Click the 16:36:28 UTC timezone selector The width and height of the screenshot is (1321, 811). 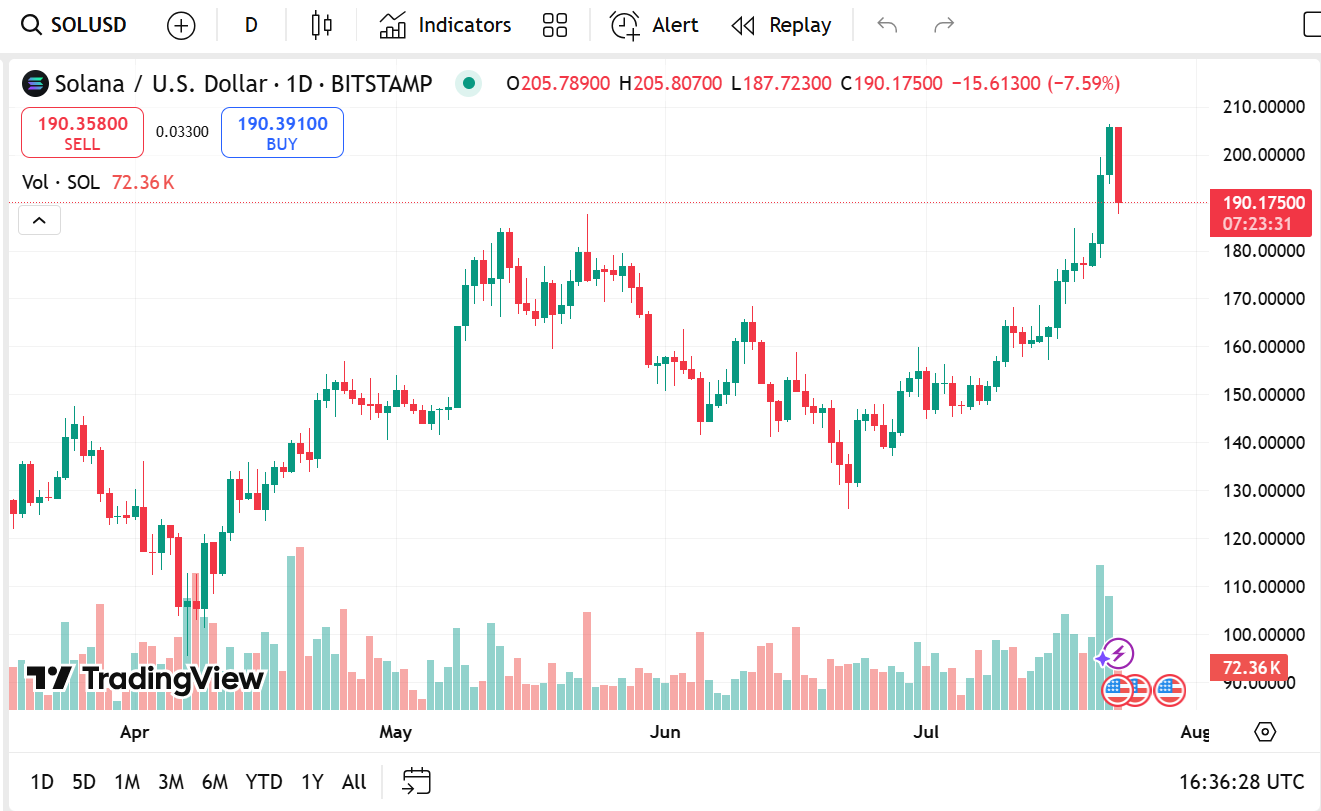1241,781
